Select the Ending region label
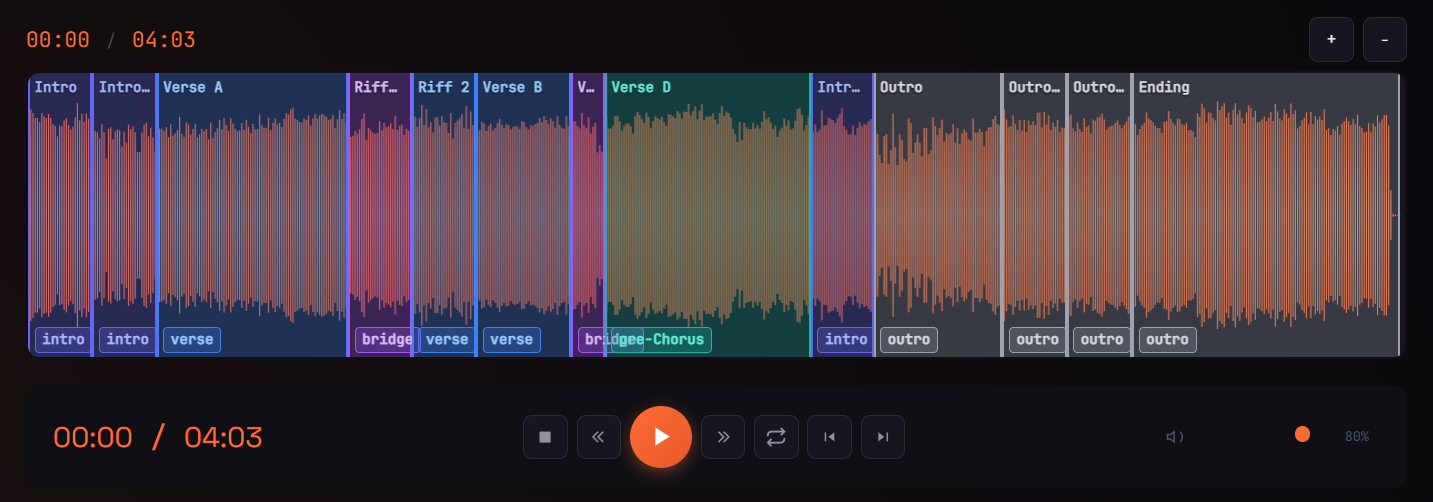The height and width of the screenshot is (502, 1433). 1164,87
